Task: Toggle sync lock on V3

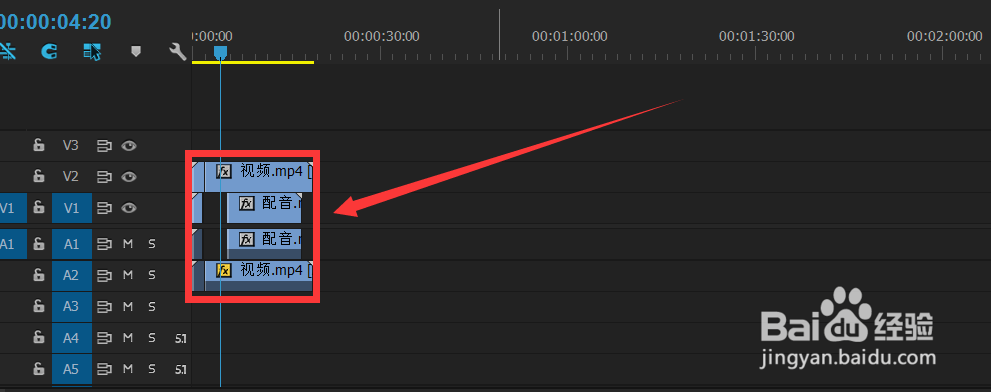Action: 104,146
